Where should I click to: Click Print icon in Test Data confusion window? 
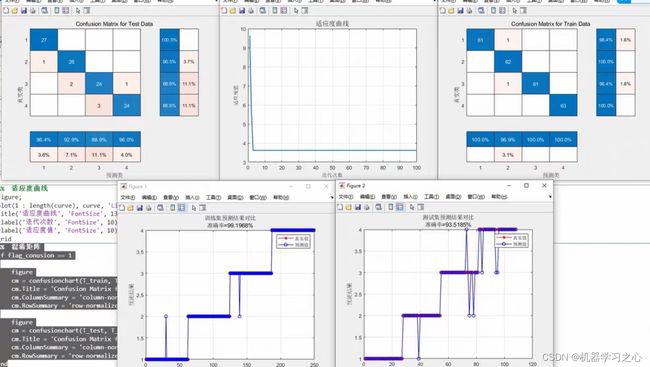point(33,10)
